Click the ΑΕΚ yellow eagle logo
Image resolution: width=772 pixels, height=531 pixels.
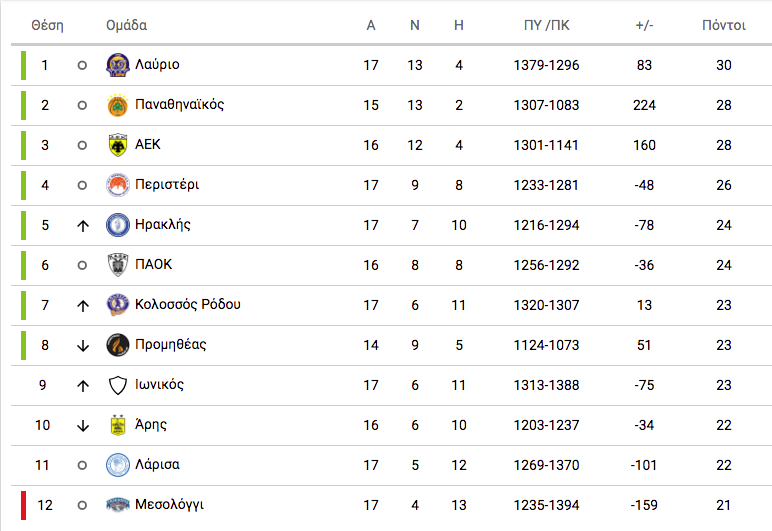point(118,145)
